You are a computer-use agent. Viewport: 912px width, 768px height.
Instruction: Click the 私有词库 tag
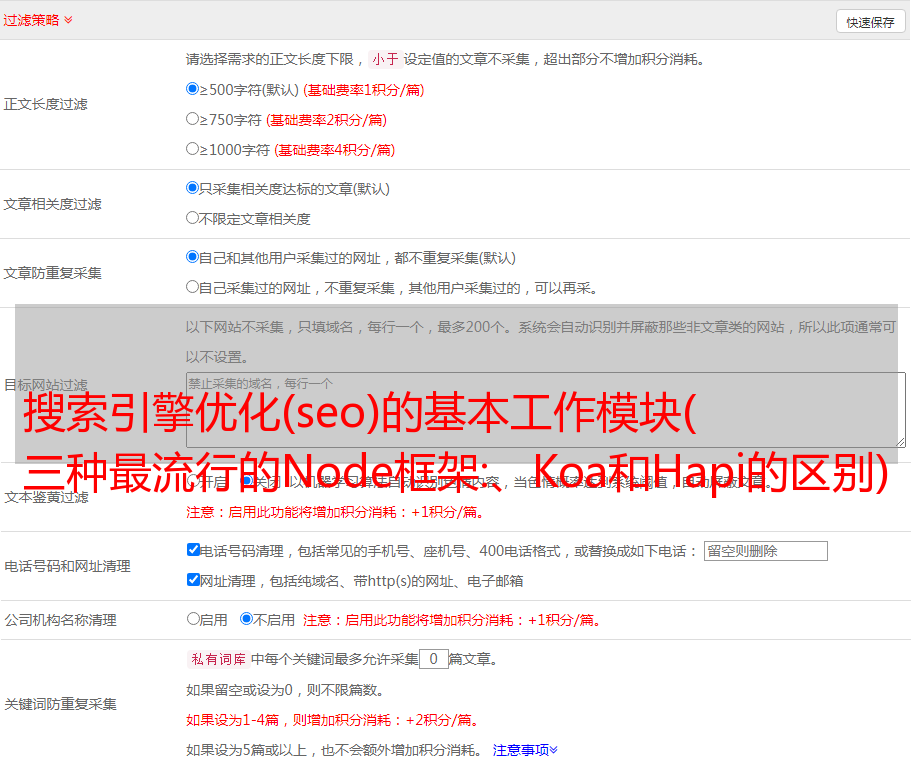[219, 659]
